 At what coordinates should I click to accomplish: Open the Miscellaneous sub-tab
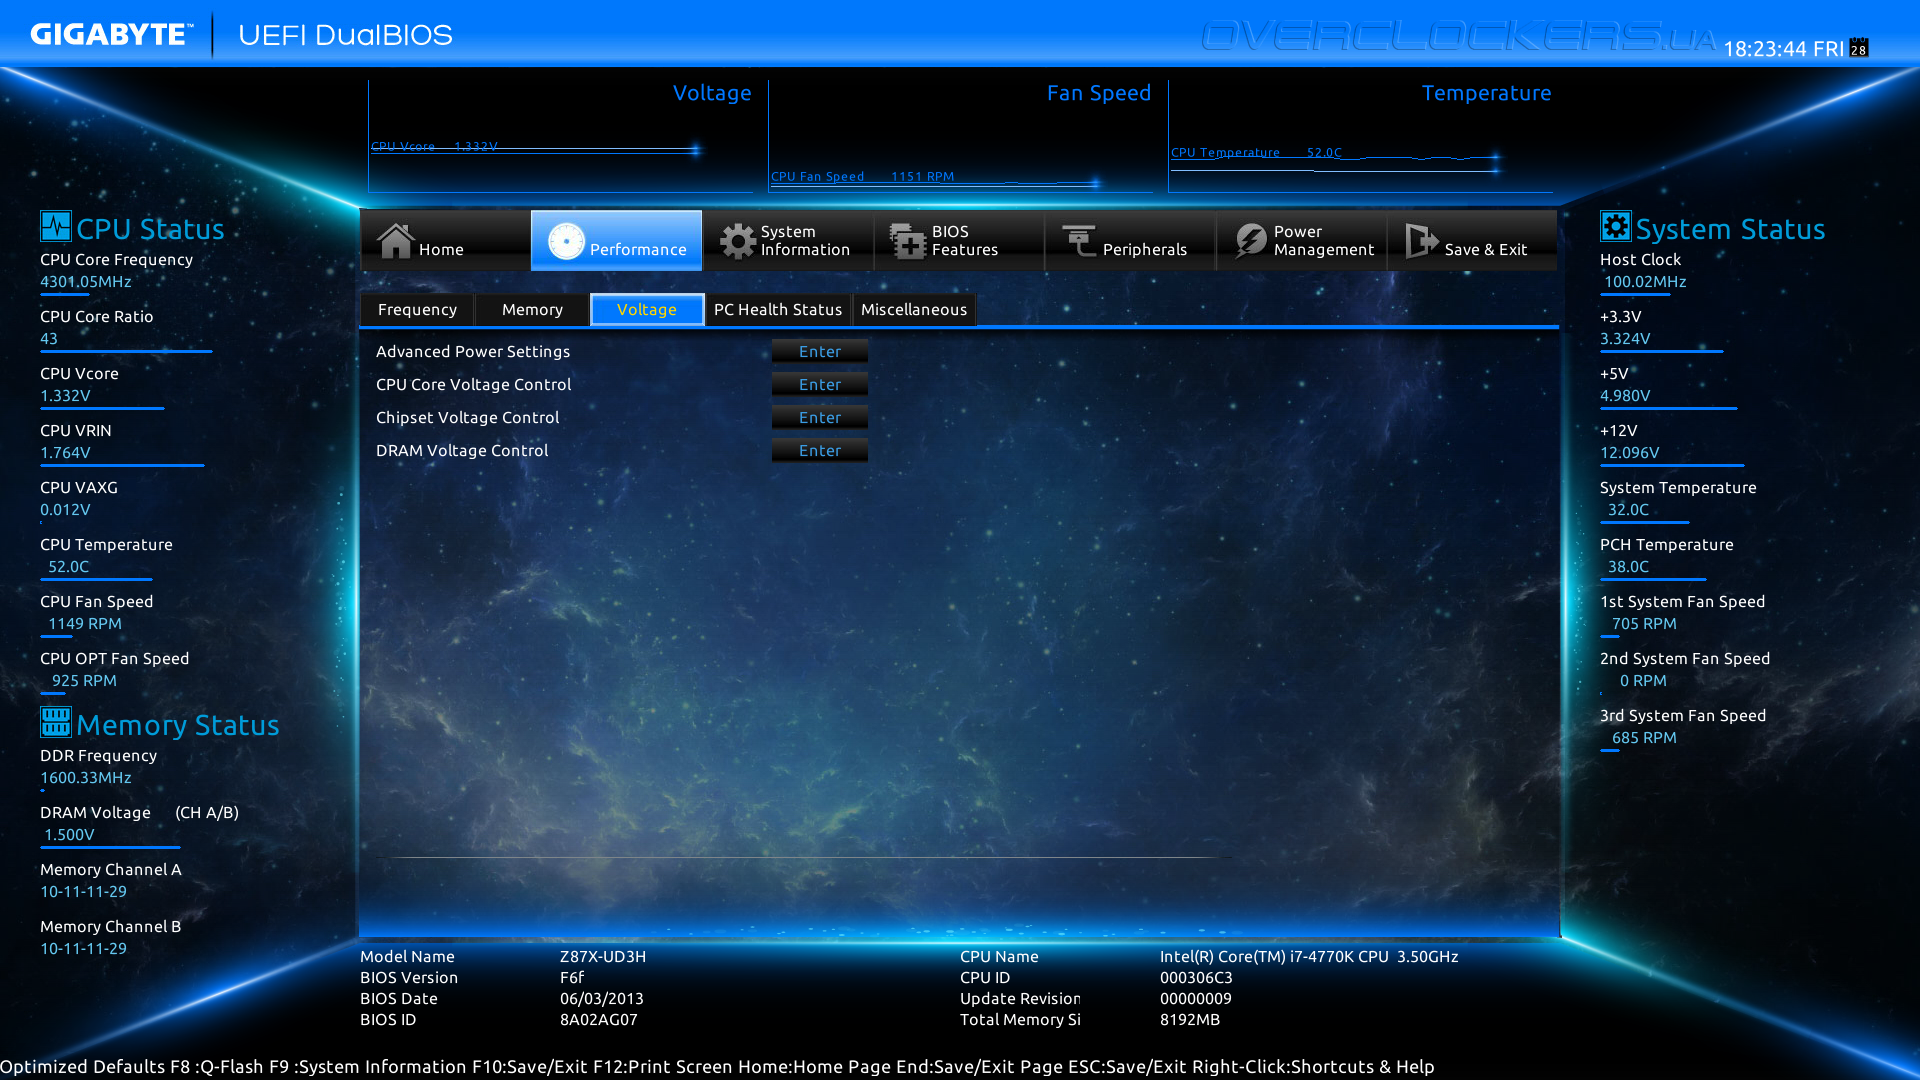[914, 309]
